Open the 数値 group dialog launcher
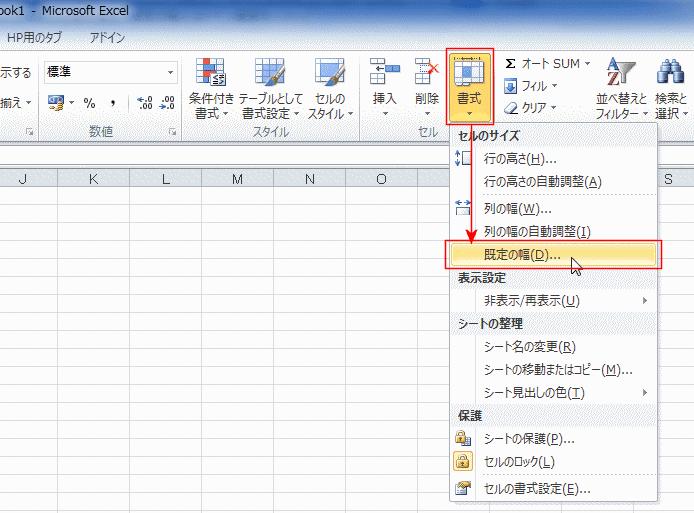 [173, 131]
